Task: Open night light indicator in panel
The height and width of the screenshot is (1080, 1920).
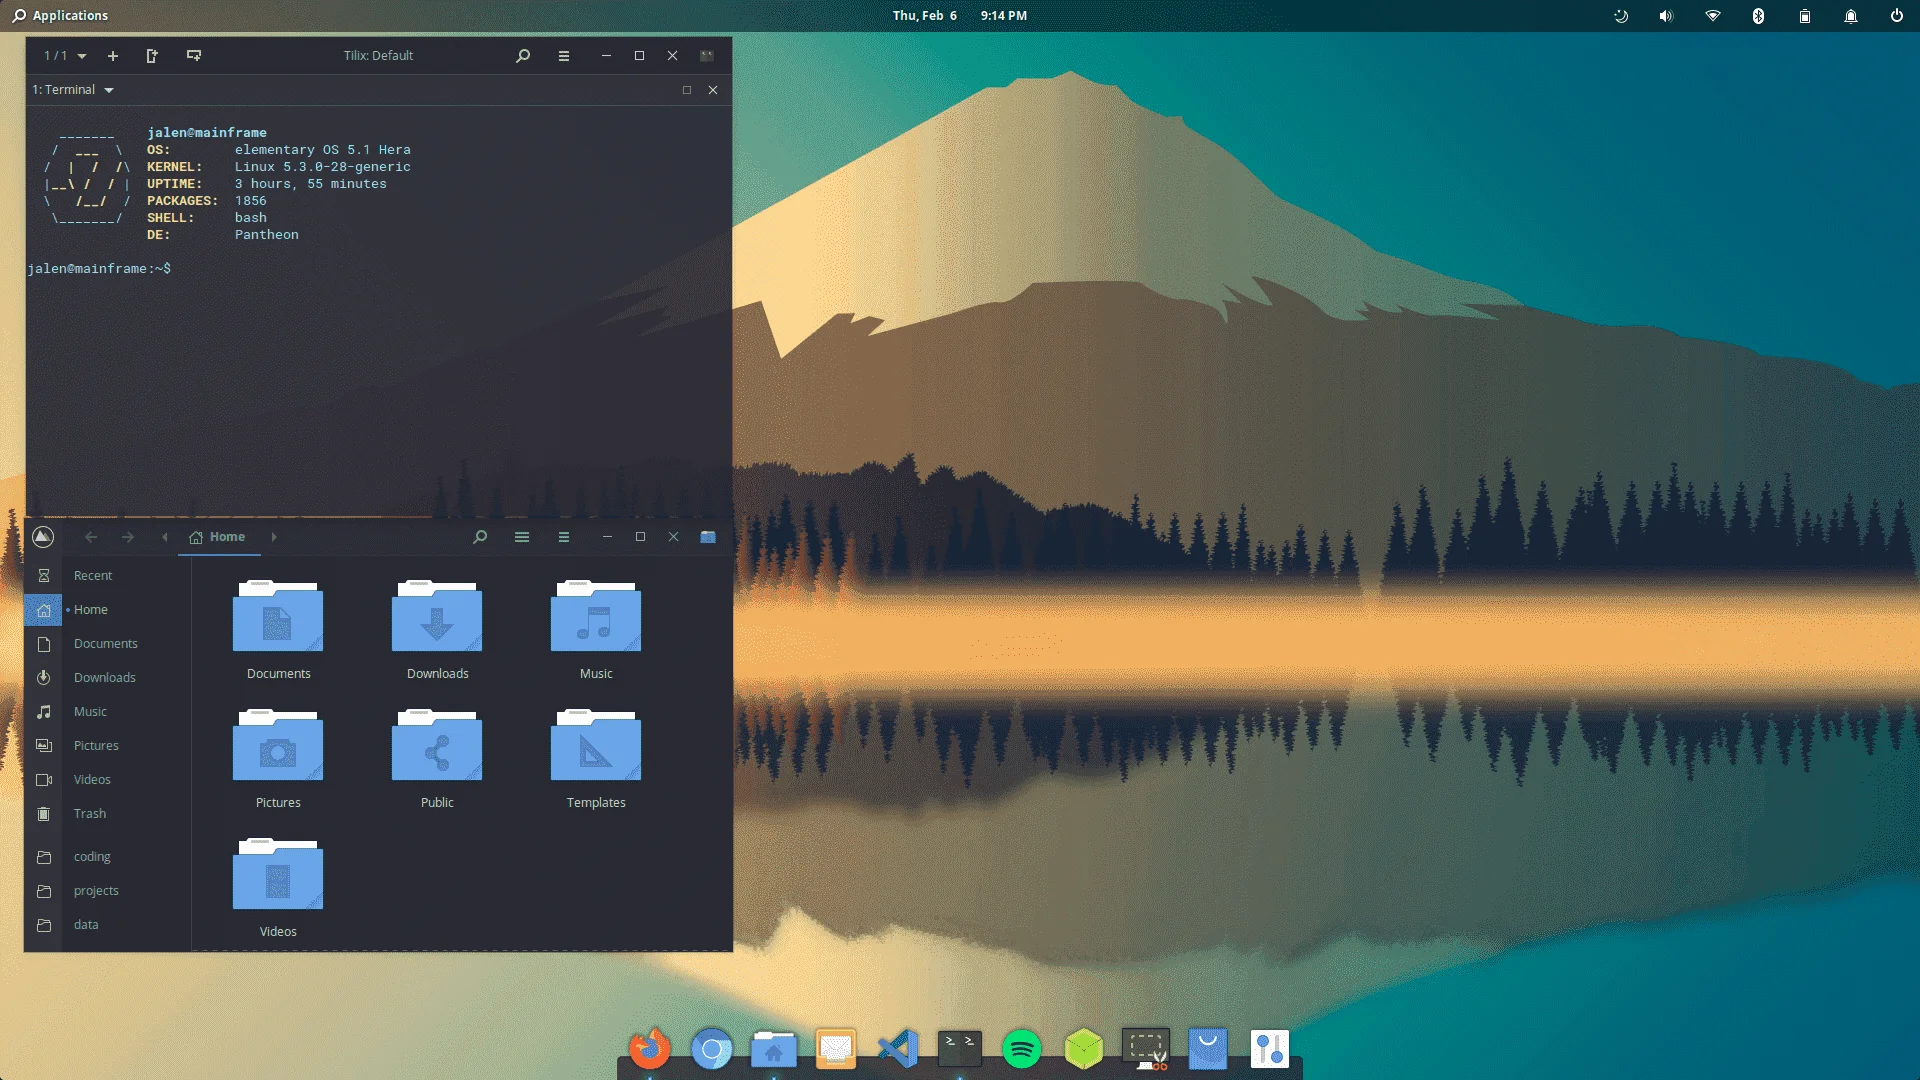Action: pos(1621,16)
